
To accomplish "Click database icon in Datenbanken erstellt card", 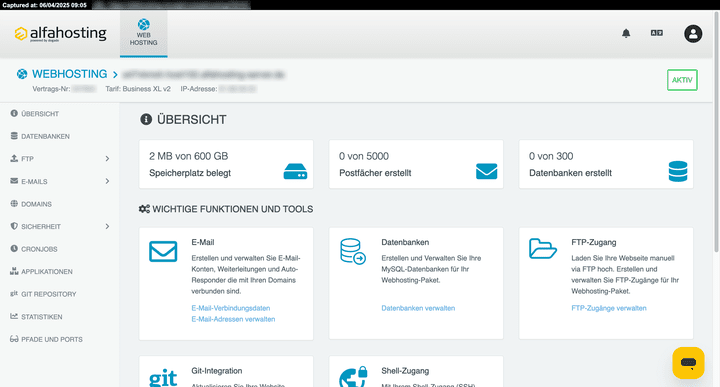I will click(x=678, y=171).
